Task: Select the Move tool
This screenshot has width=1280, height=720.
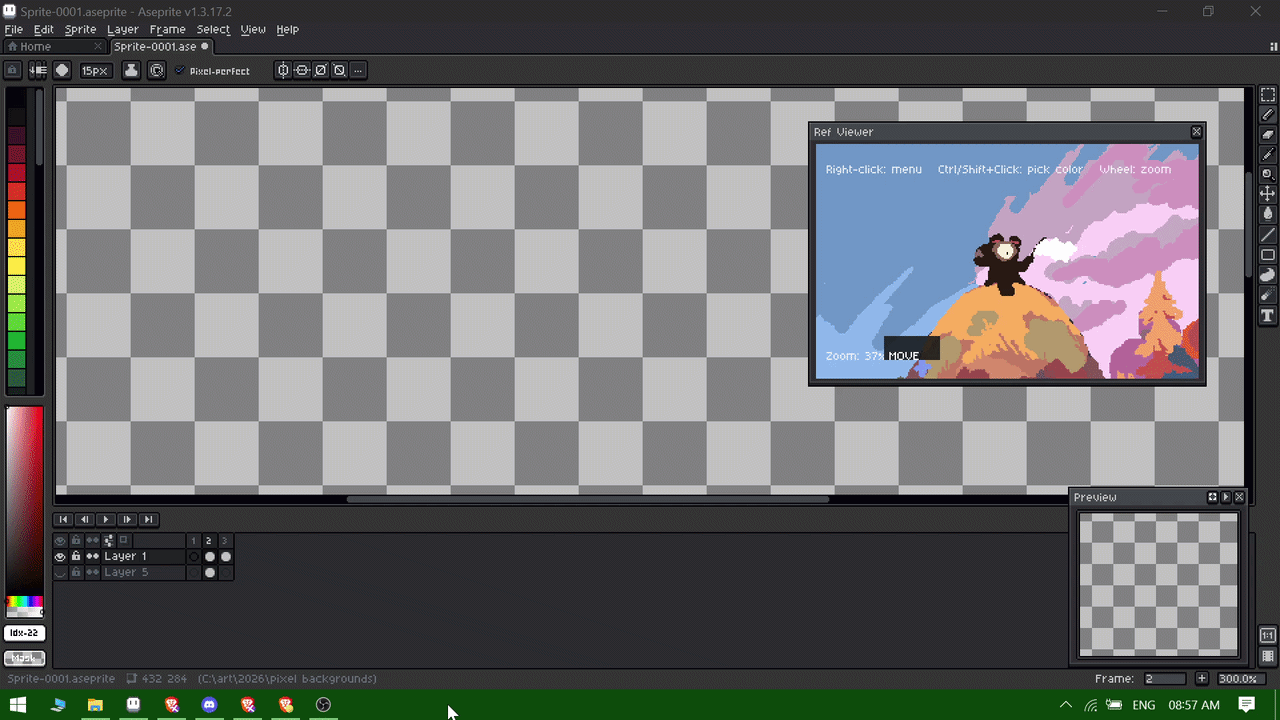Action: pos(1267,193)
